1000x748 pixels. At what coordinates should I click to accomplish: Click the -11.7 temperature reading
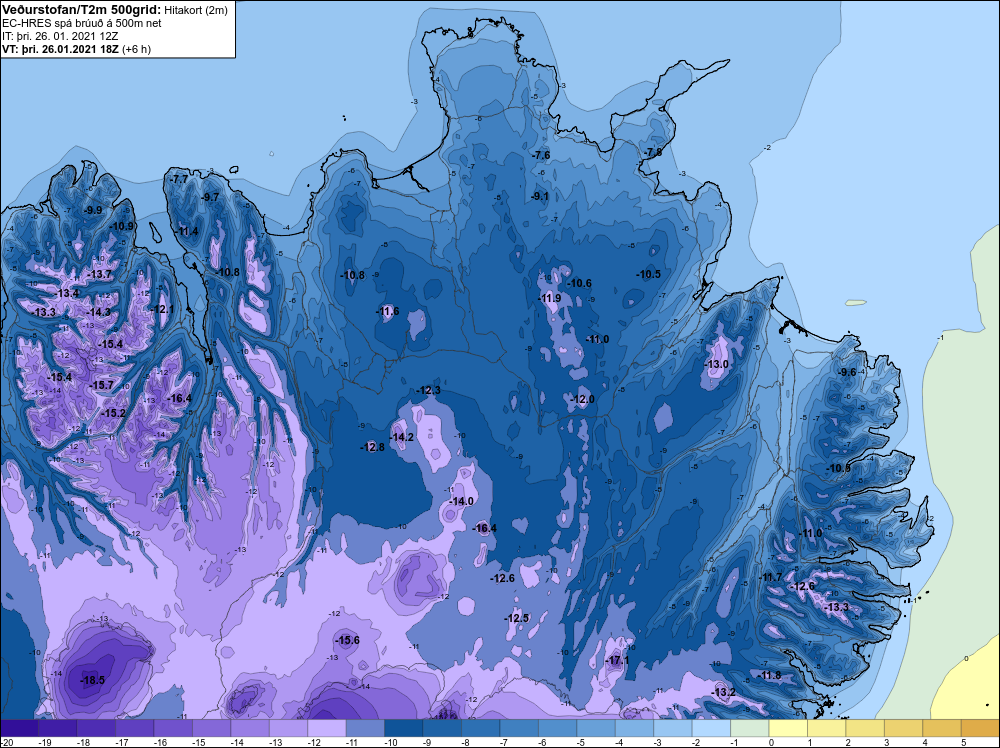770,577
